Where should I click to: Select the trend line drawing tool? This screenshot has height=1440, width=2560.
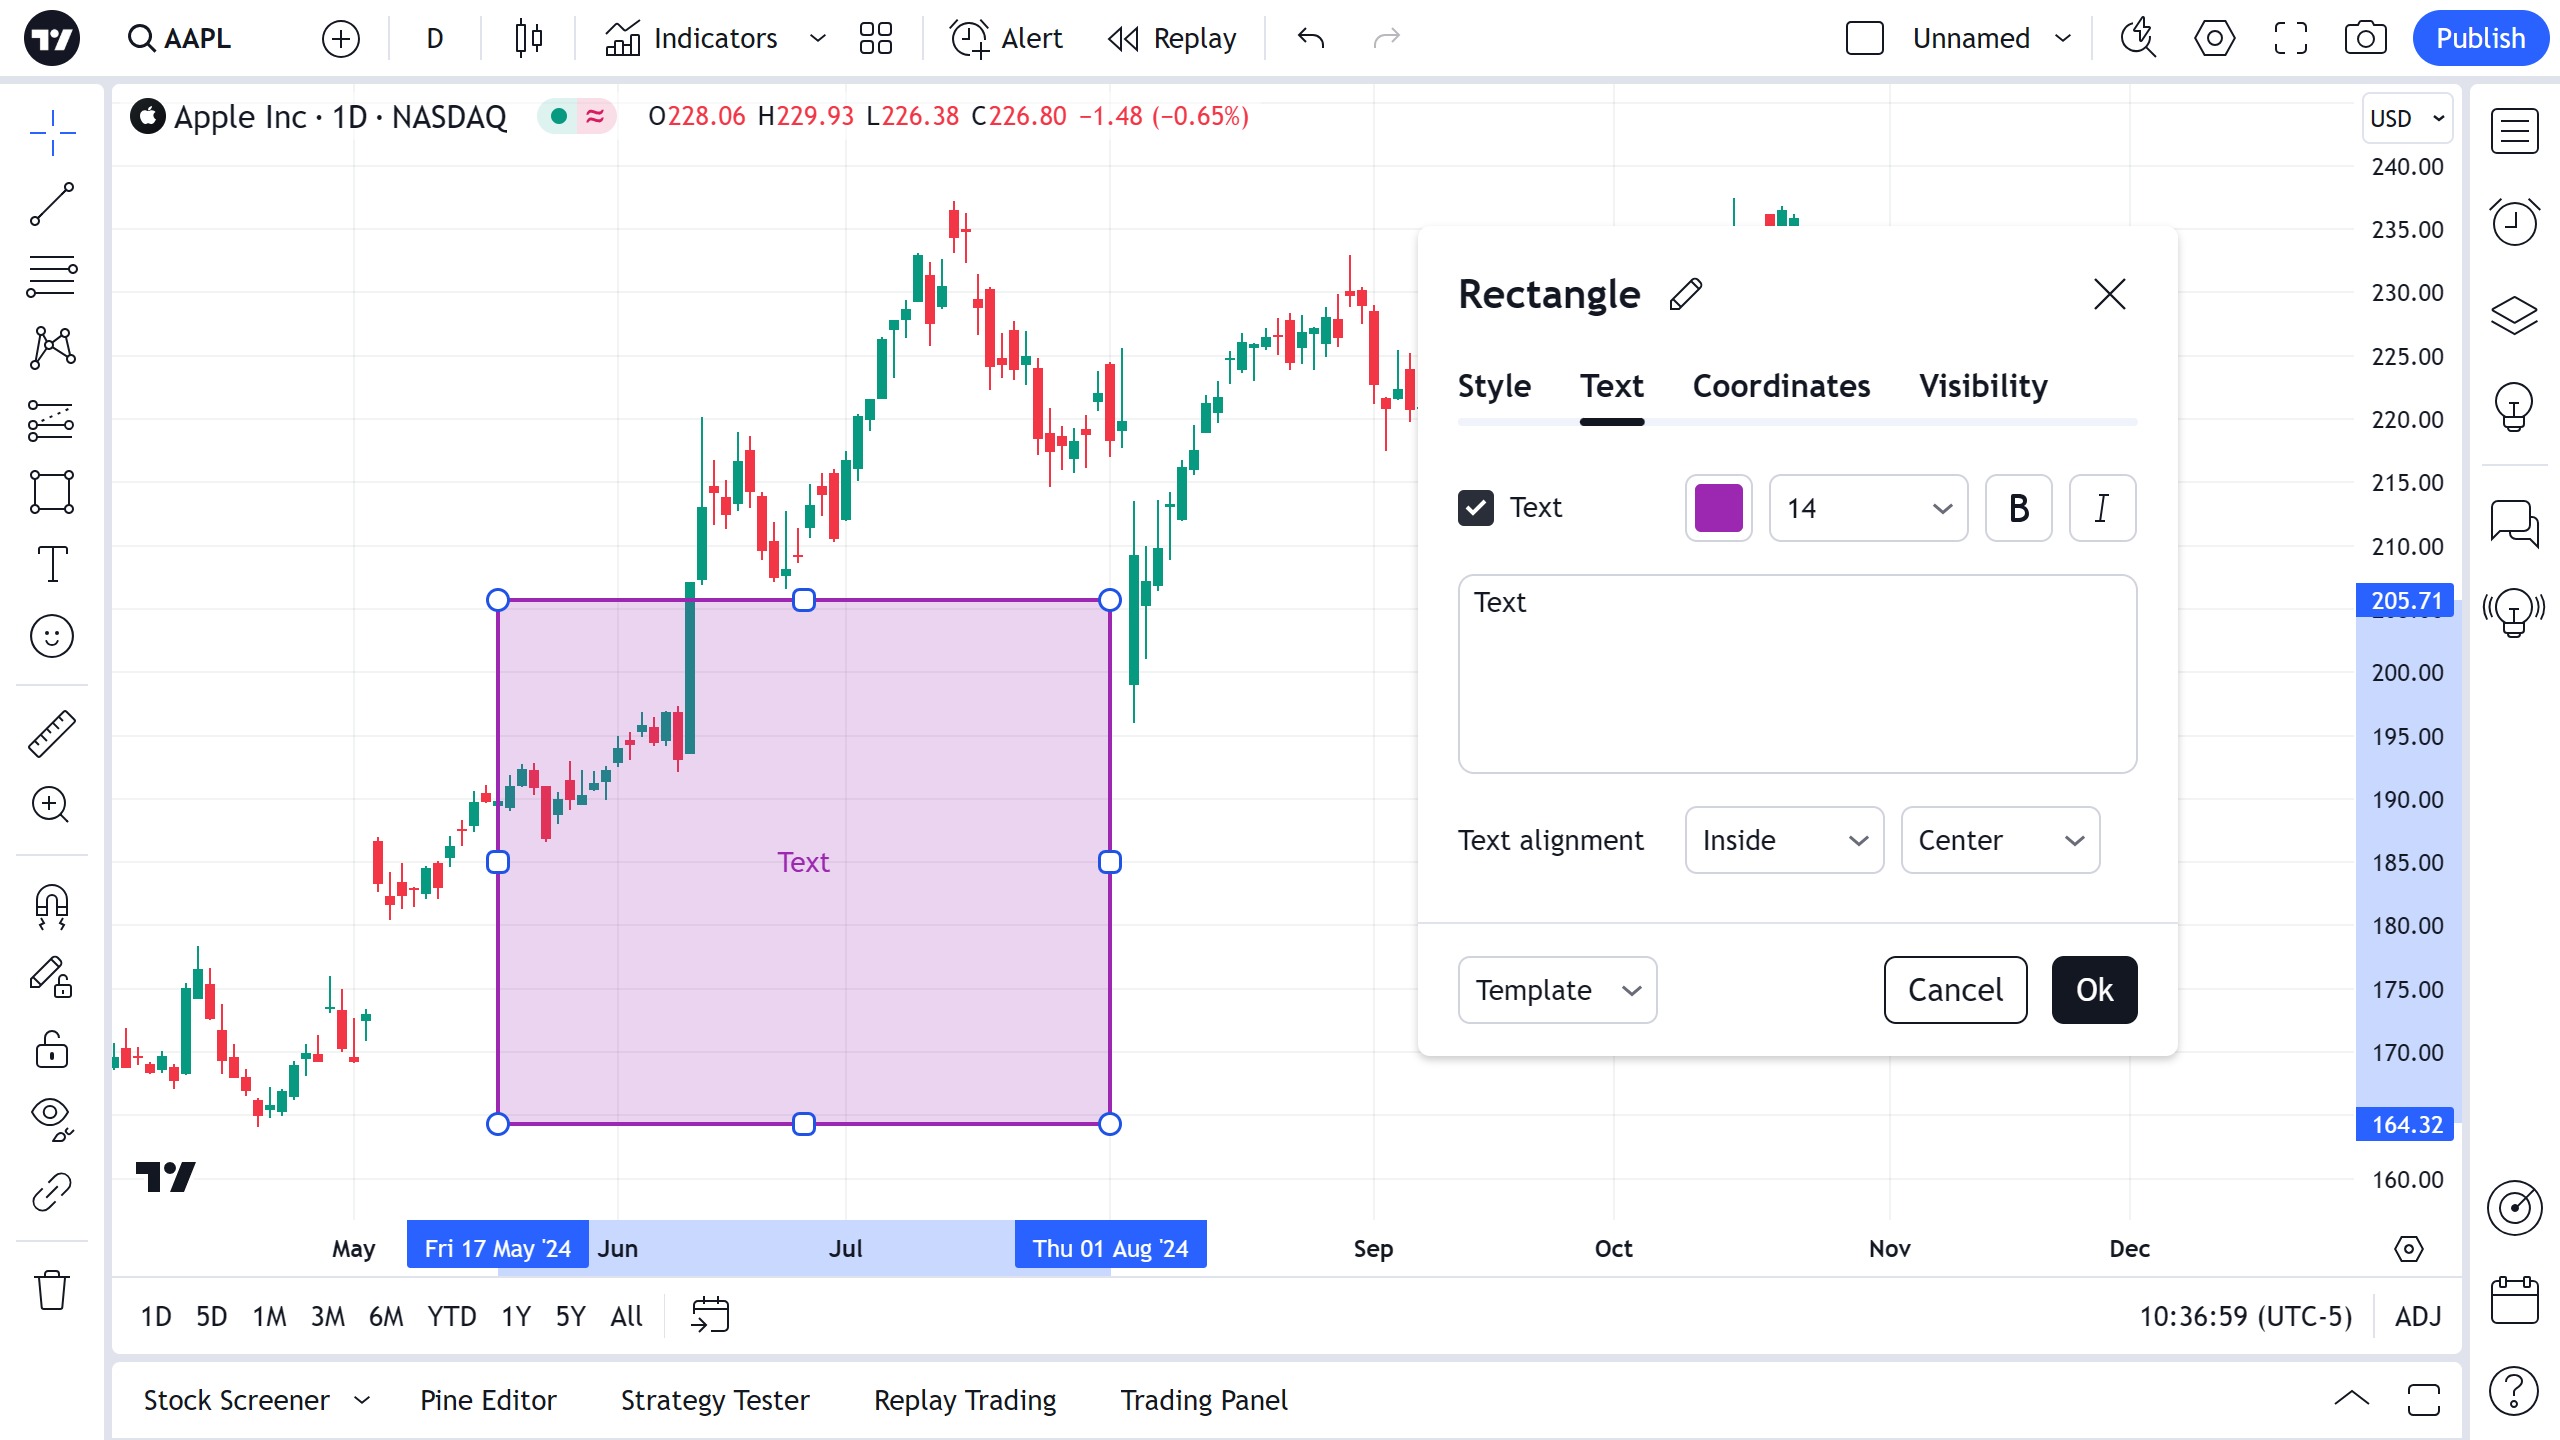[52, 205]
